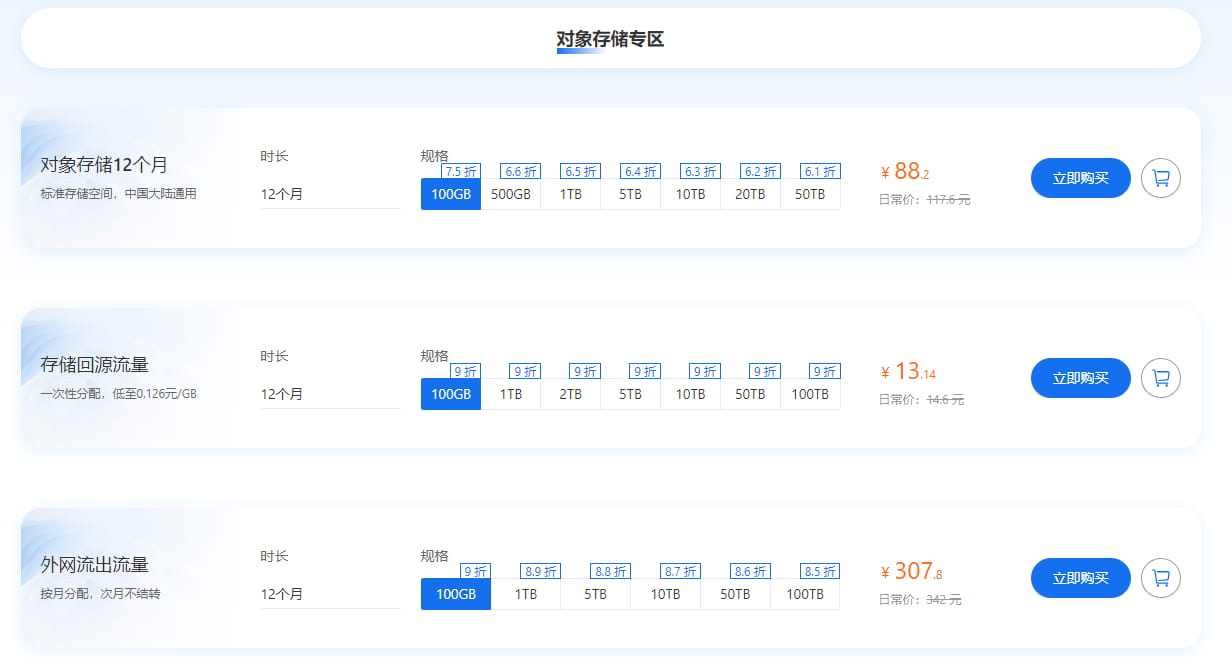The image size is (1232, 664).
Task: Click the 8.5折 discount tag
Action: pos(820,571)
